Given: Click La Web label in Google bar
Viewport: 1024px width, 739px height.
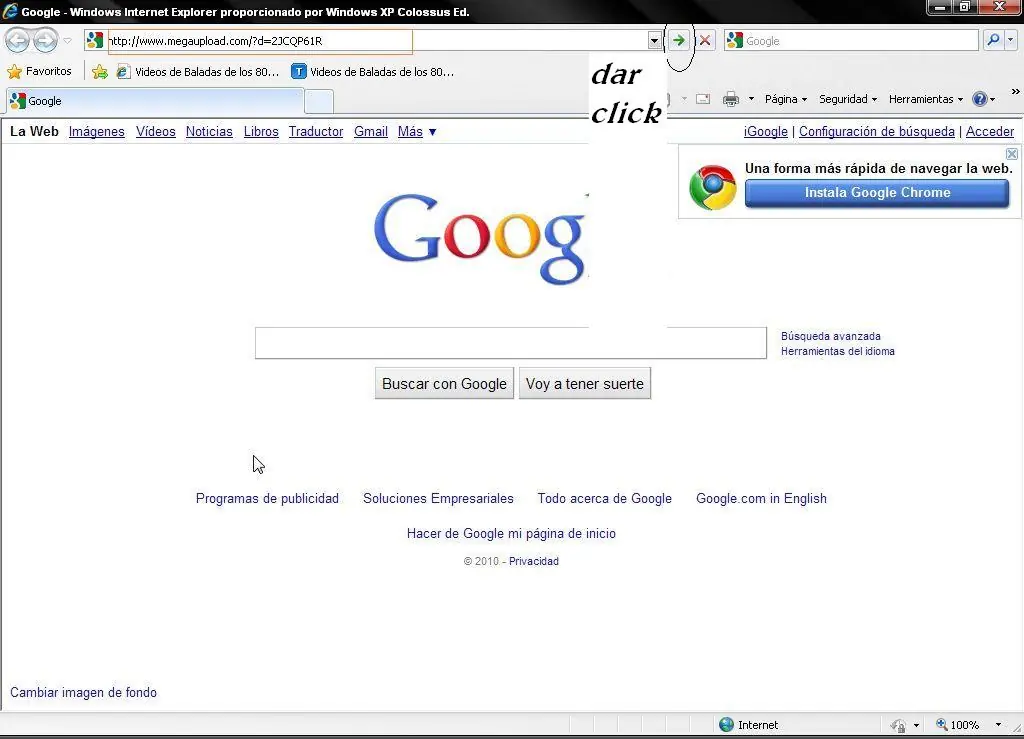Looking at the screenshot, I should (x=35, y=131).
